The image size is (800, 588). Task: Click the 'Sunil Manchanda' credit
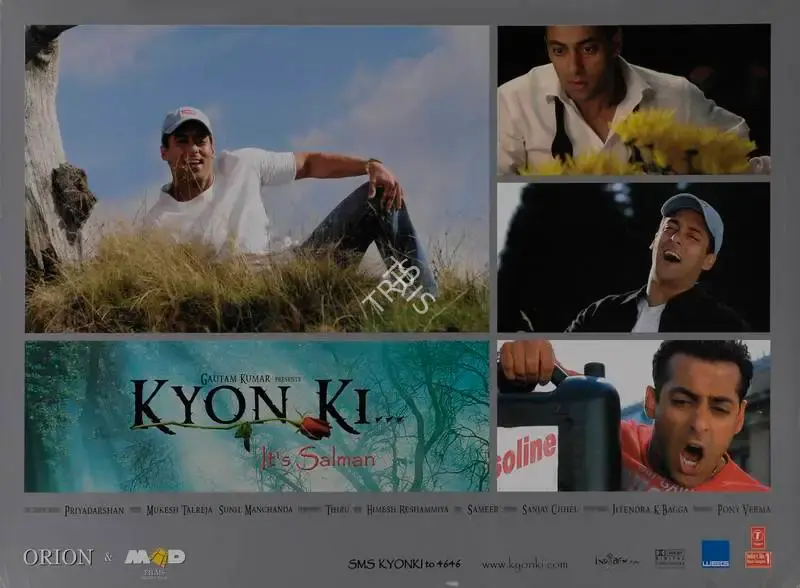pos(256,509)
